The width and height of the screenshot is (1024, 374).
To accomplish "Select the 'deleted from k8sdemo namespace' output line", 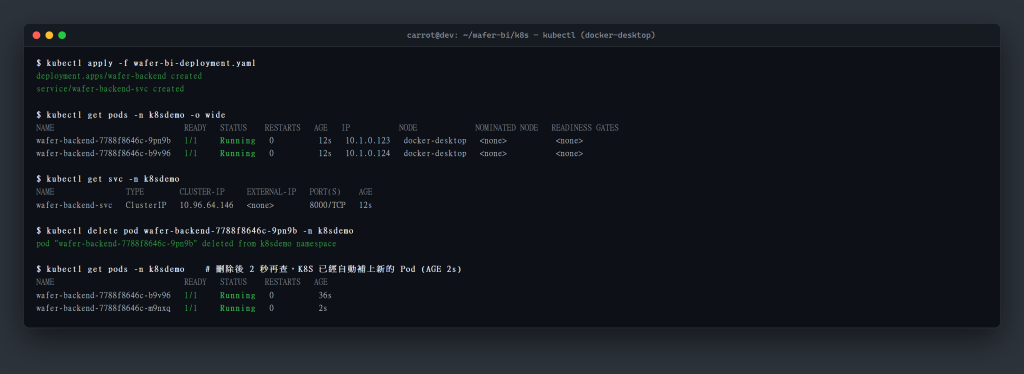I will point(186,243).
